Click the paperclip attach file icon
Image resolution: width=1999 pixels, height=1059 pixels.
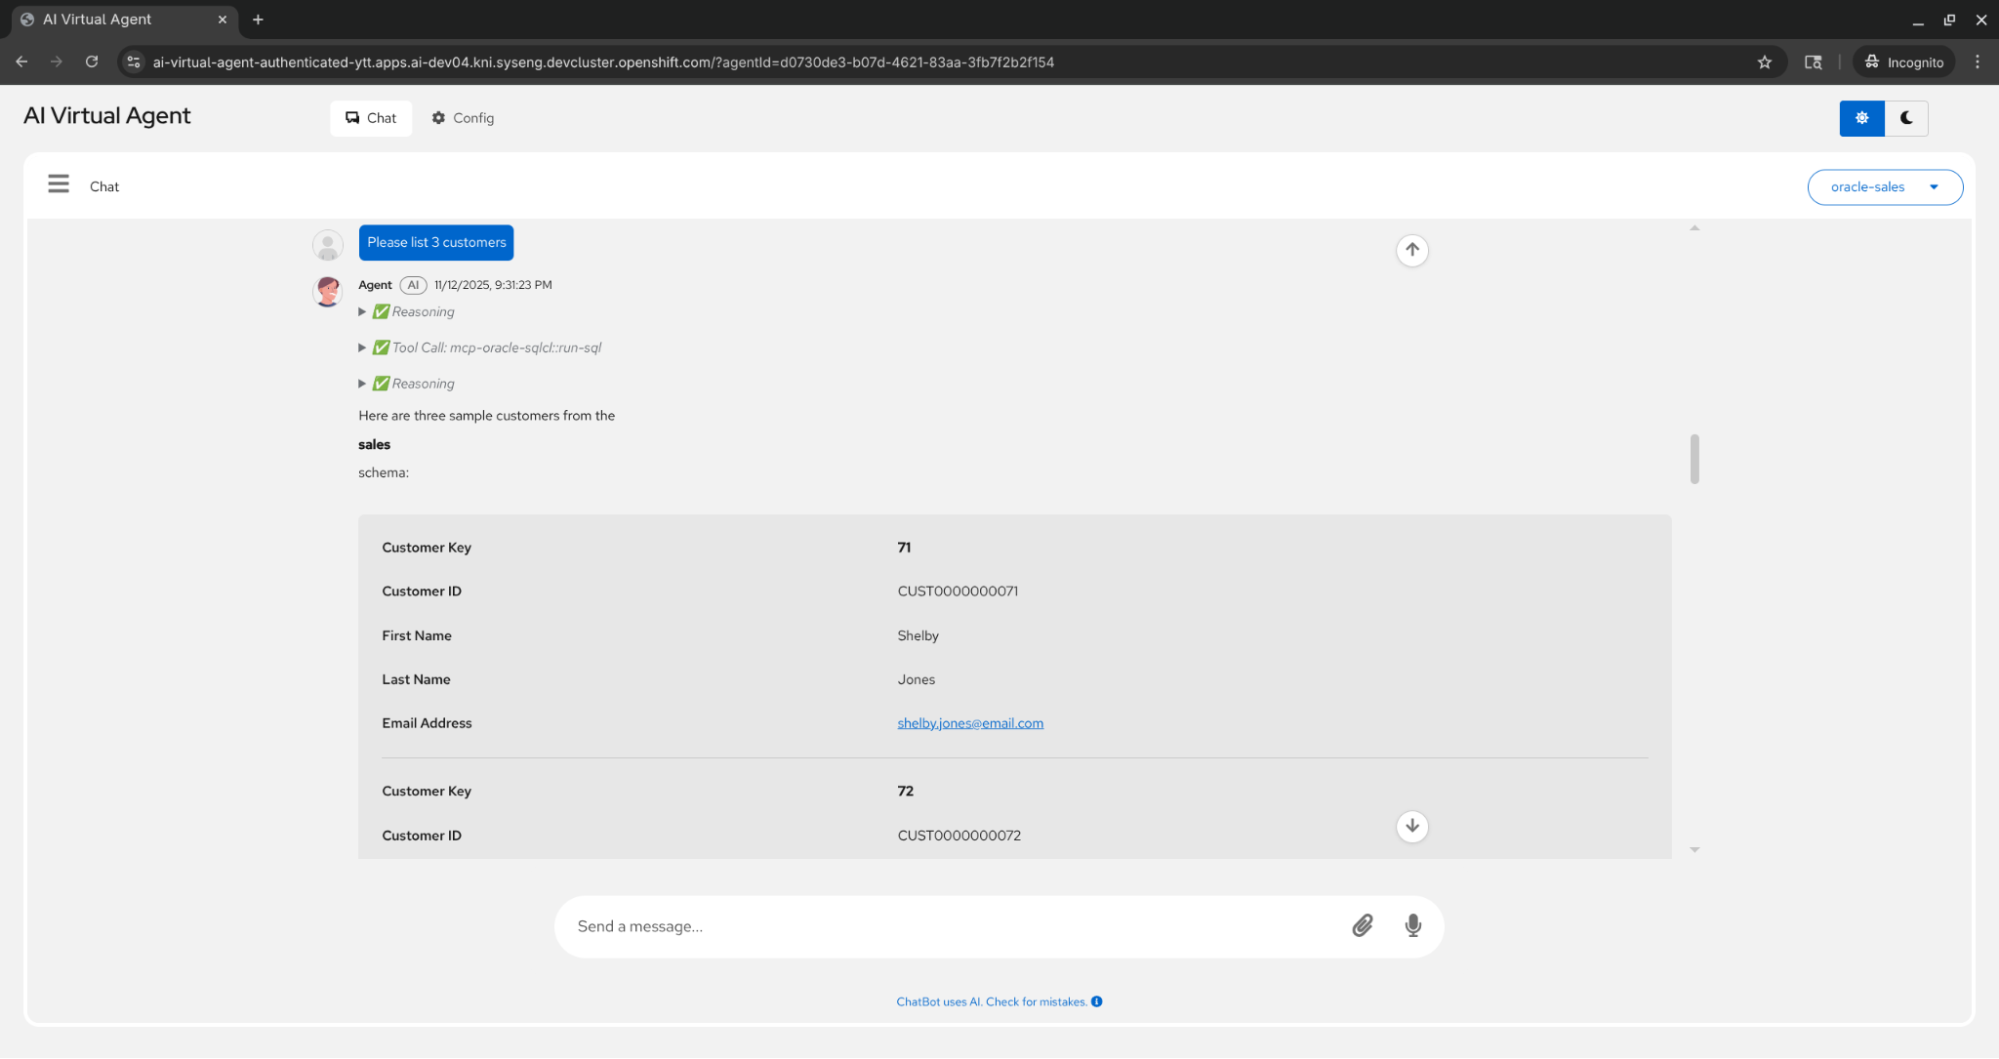pos(1362,926)
